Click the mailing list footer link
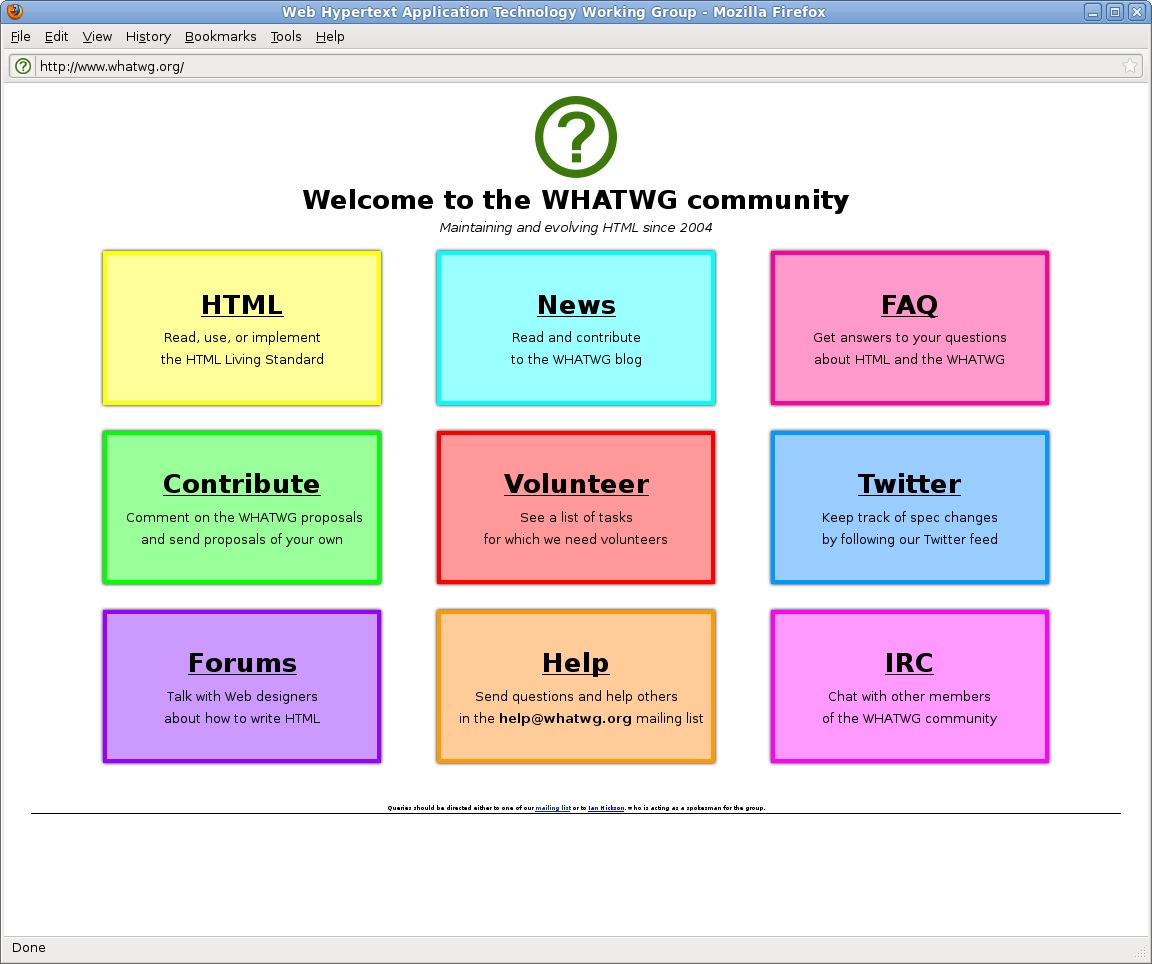The height and width of the screenshot is (964, 1152). 553,808
